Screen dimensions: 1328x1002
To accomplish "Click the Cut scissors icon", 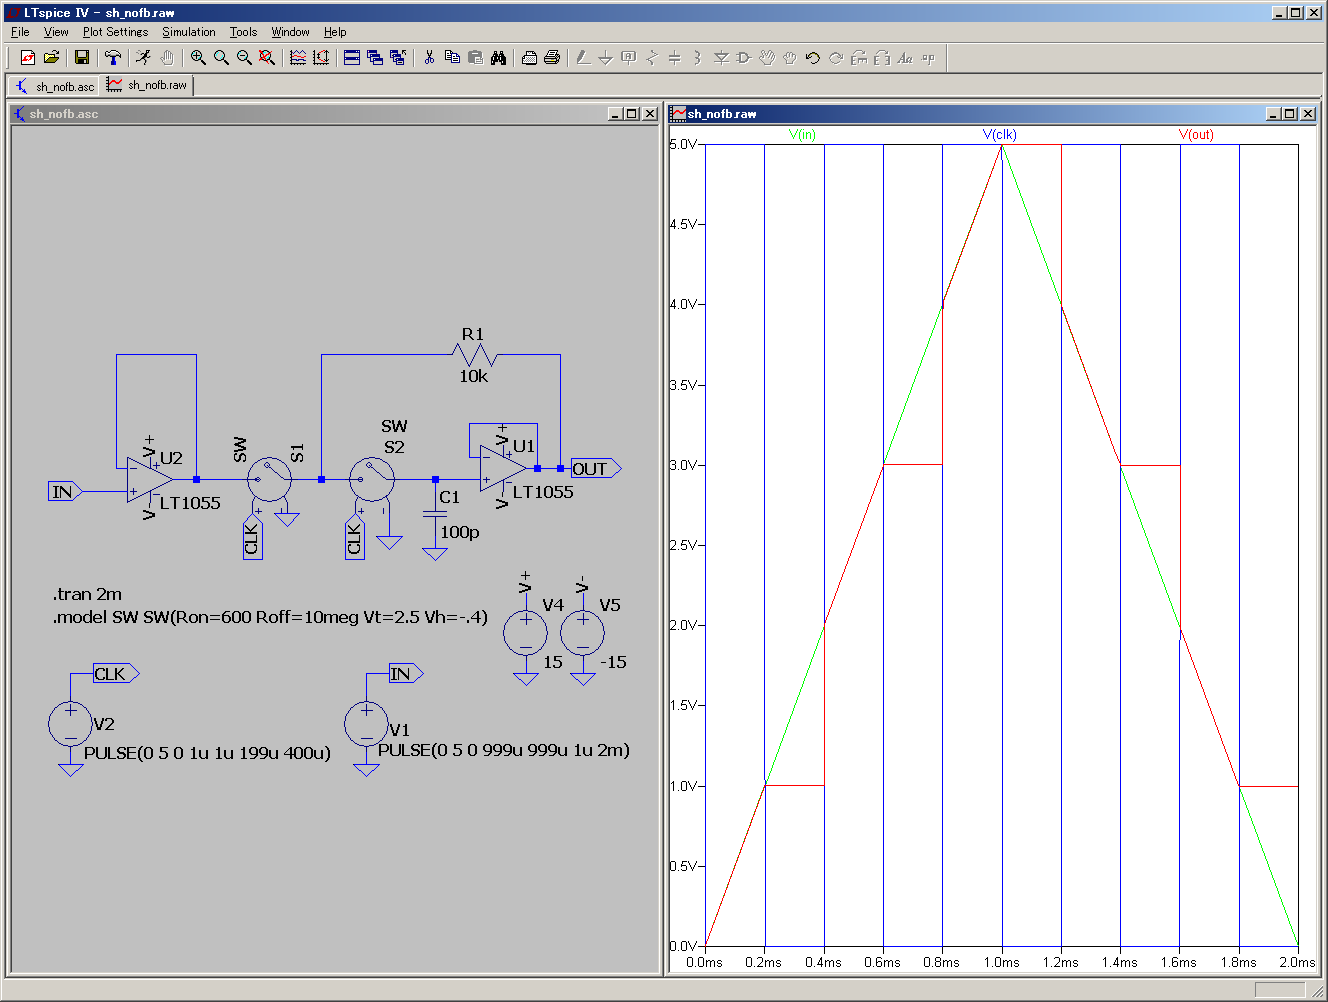I will coord(429,58).
